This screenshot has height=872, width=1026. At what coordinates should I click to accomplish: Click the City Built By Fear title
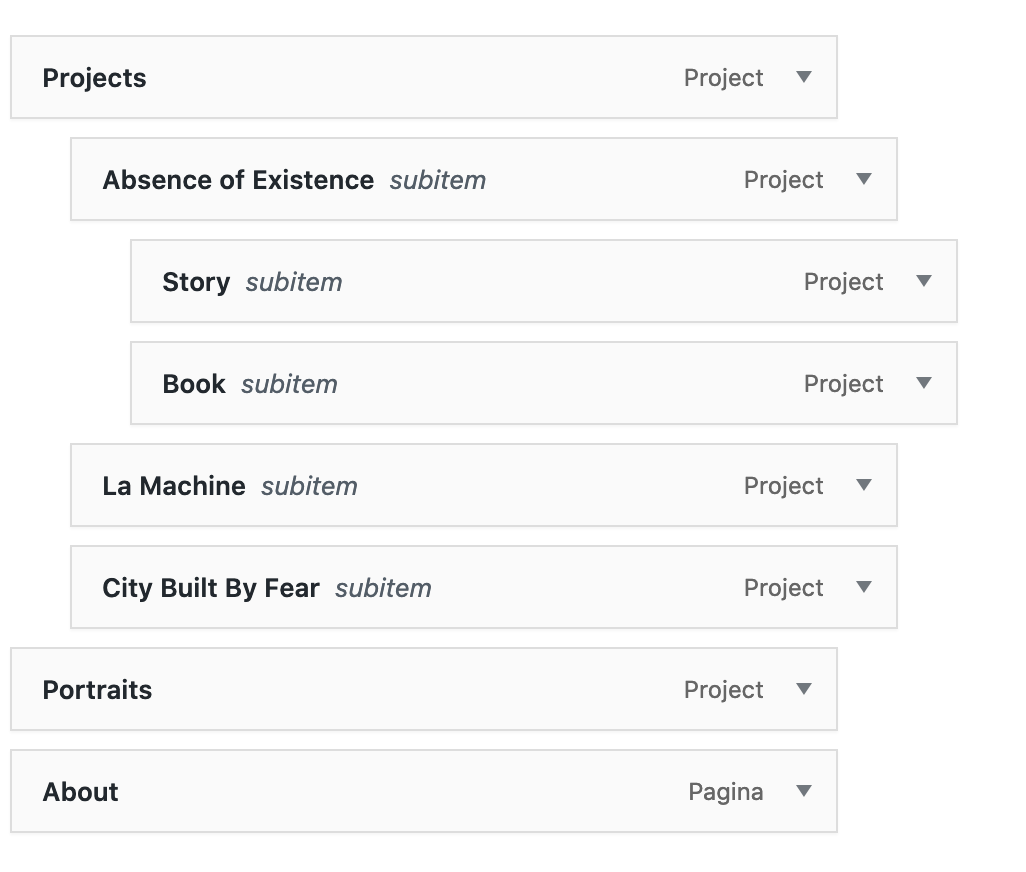tap(211, 589)
